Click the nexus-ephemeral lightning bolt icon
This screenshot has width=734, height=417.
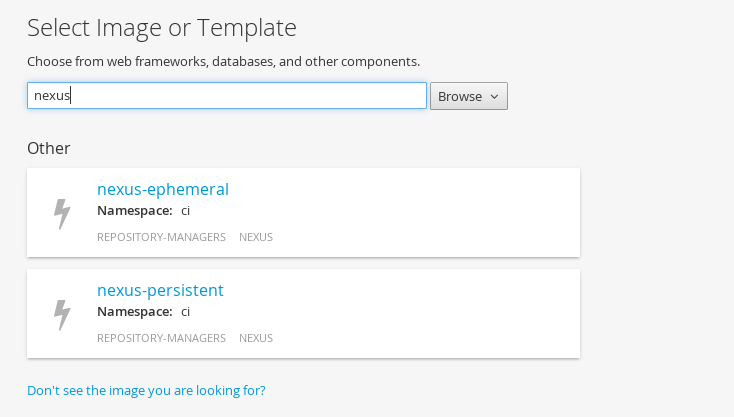click(x=62, y=214)
